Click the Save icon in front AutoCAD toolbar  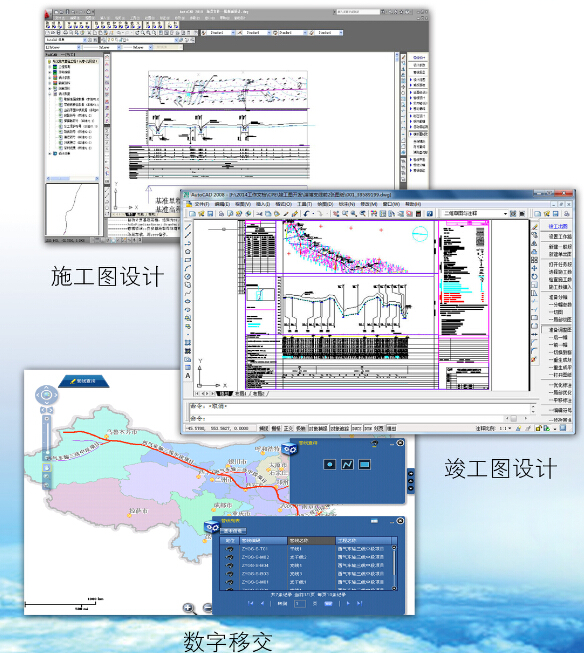(x=210, y=214)
